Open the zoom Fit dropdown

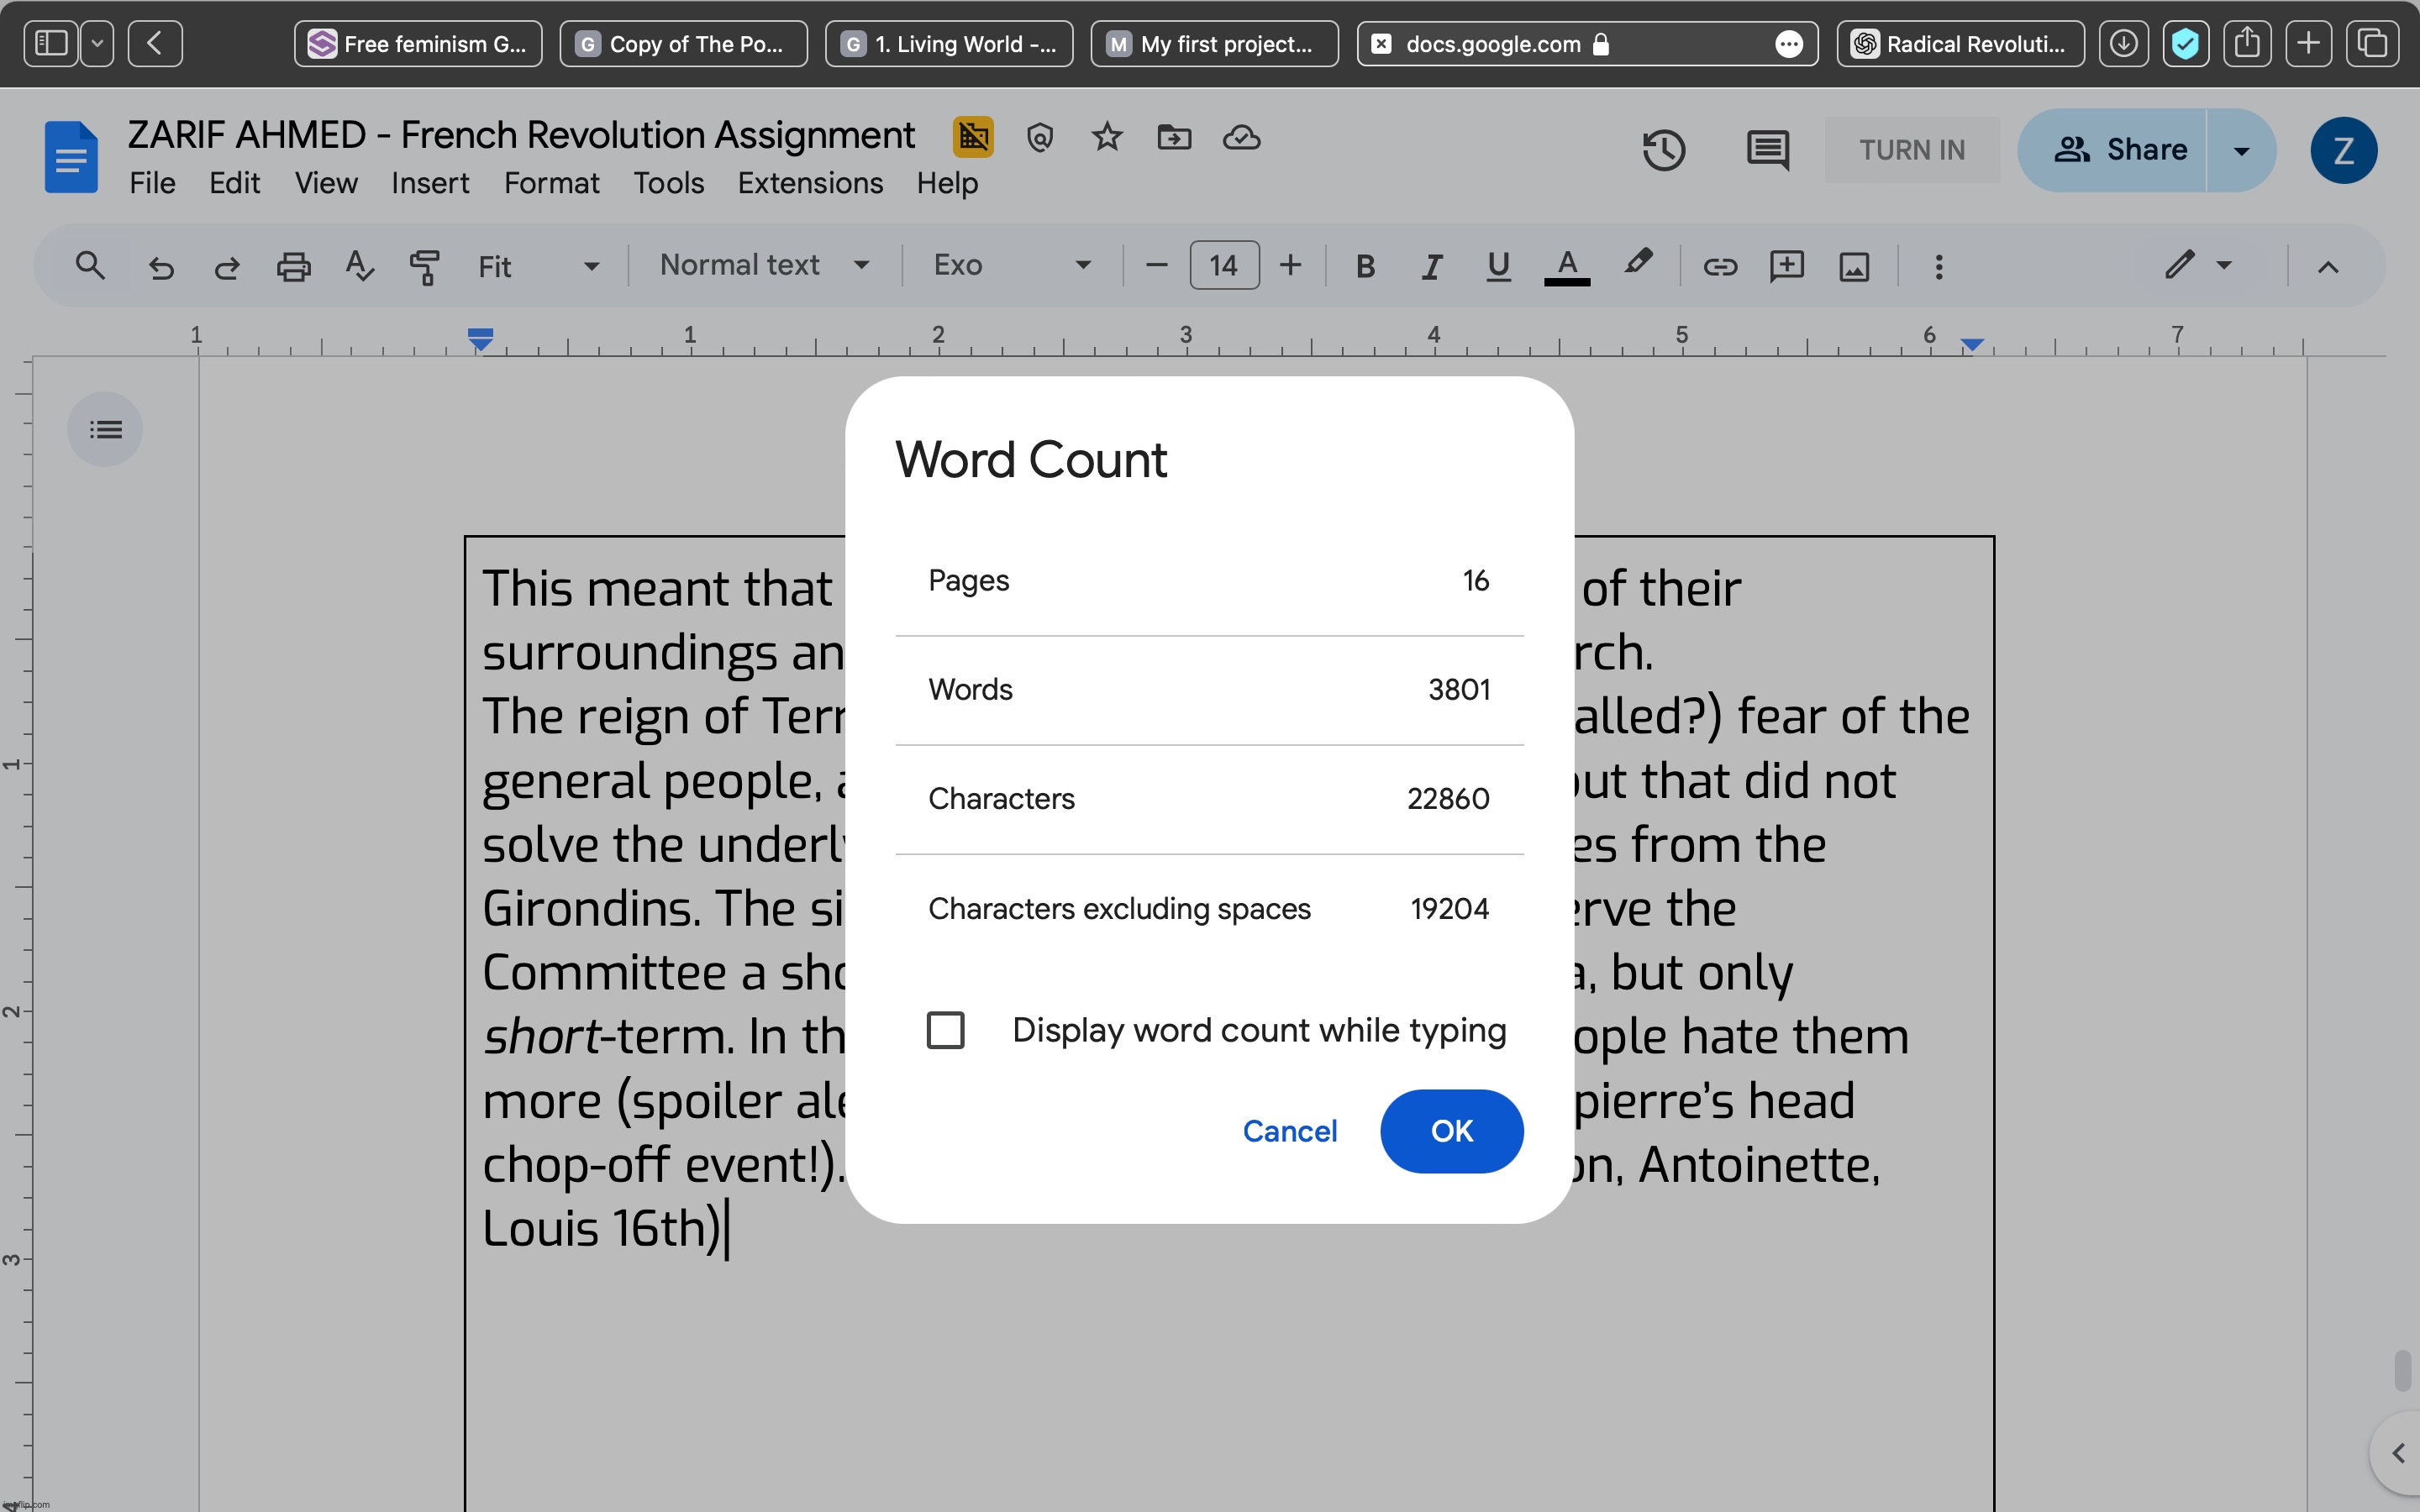(x=538, y=267)
